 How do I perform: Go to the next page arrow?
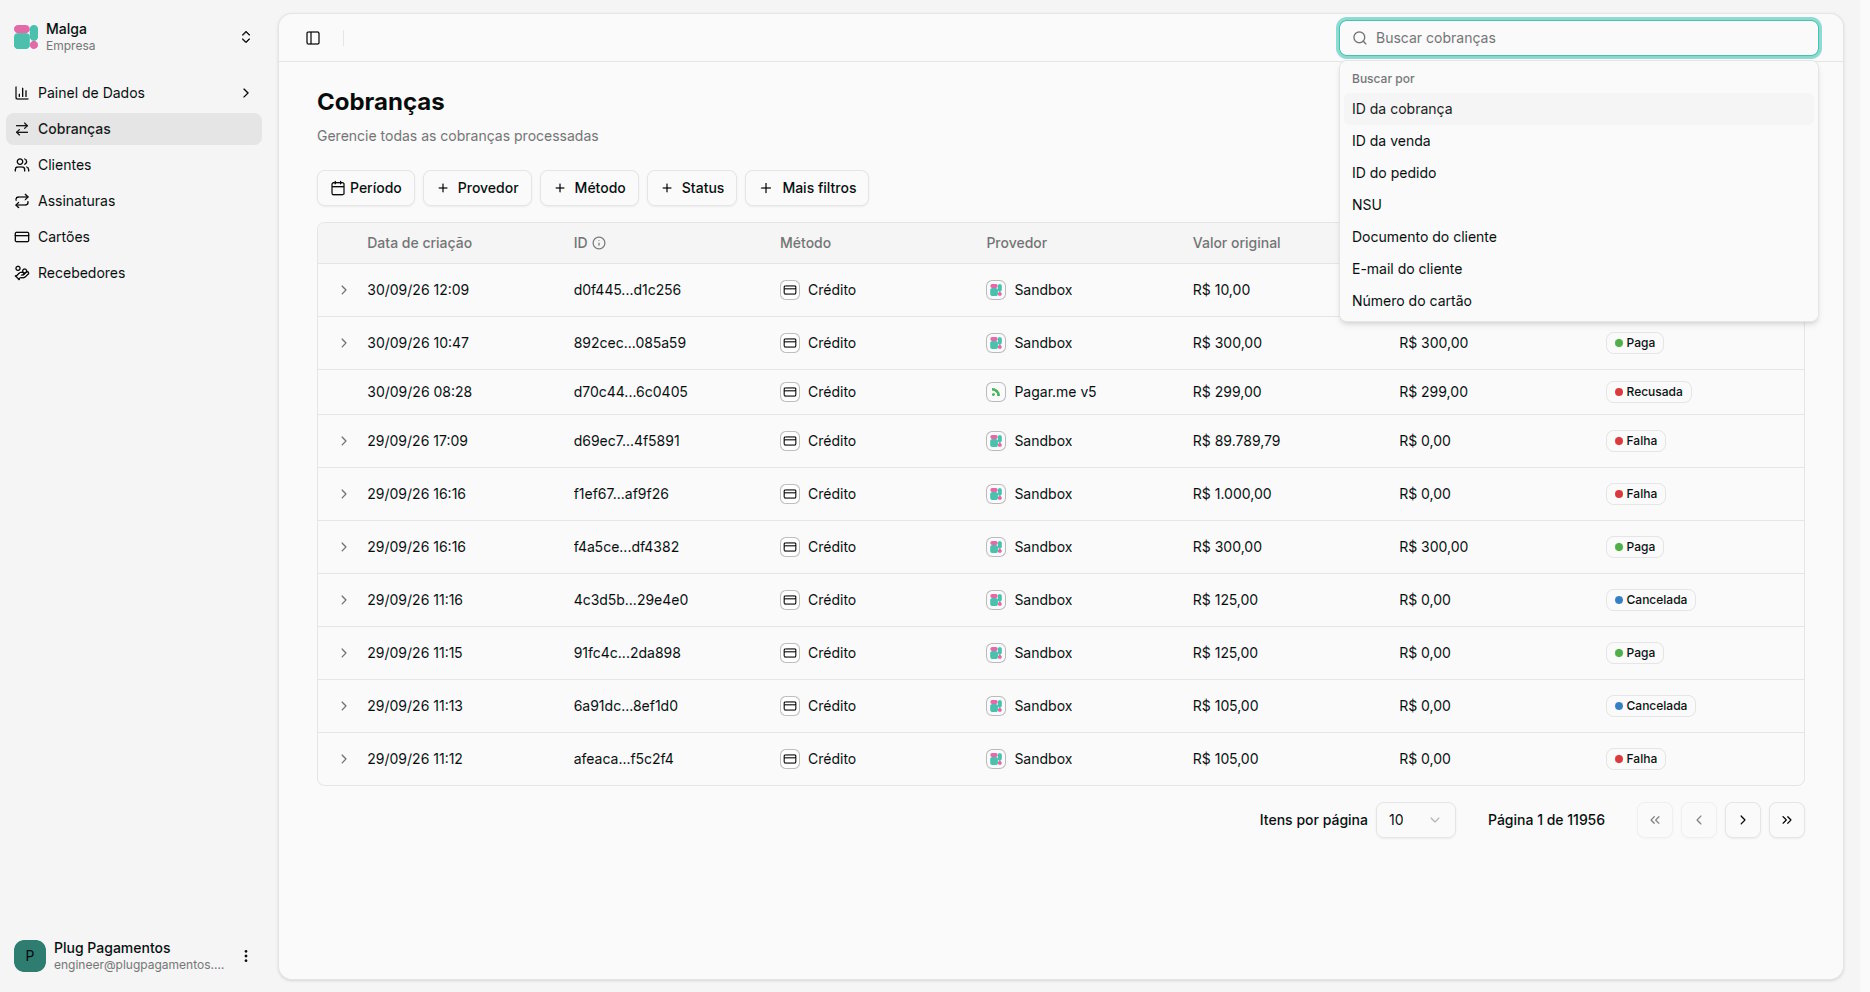coord(1742,820)
